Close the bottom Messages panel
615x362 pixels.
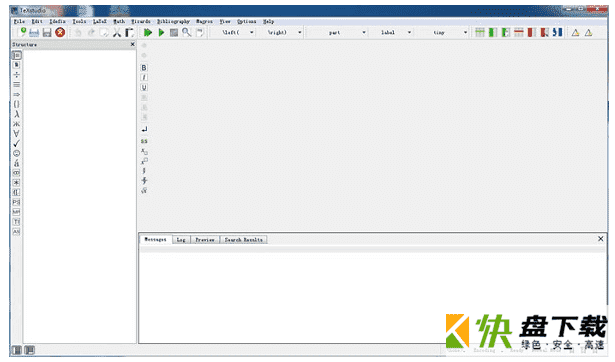(x=600, y=238)
